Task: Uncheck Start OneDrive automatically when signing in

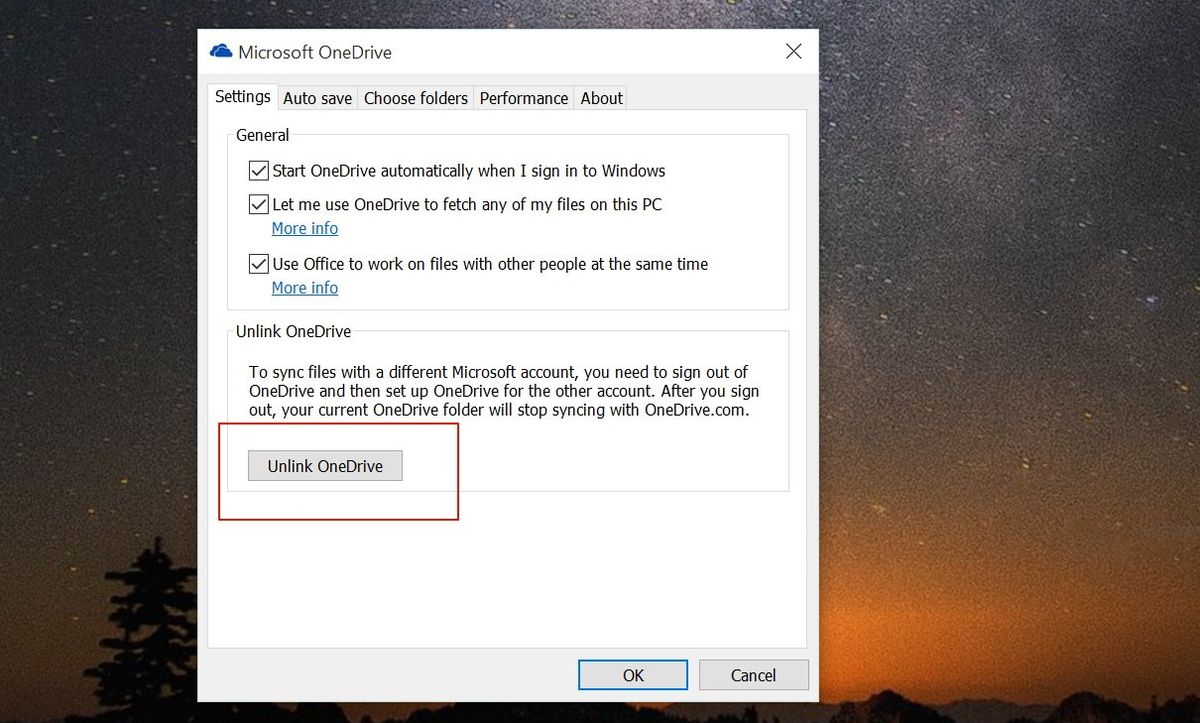Action: [258, 170]
